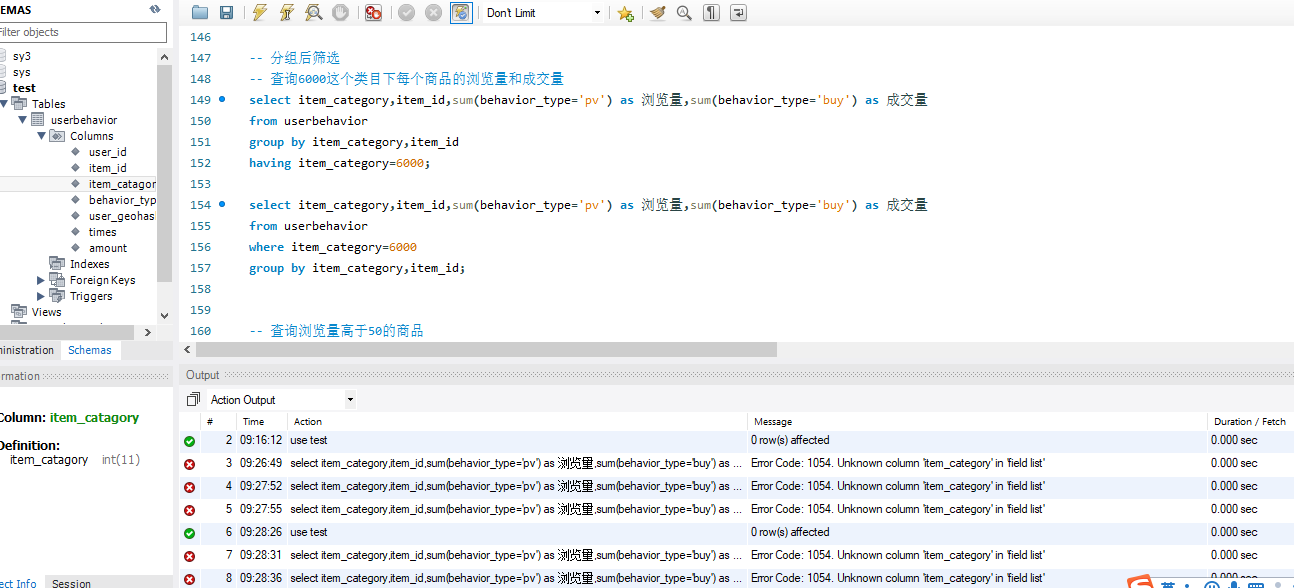Viewport: 1294px width, 588px height.
Task: Stop query execution with the hand icon
Action: (x=341, y=13)
